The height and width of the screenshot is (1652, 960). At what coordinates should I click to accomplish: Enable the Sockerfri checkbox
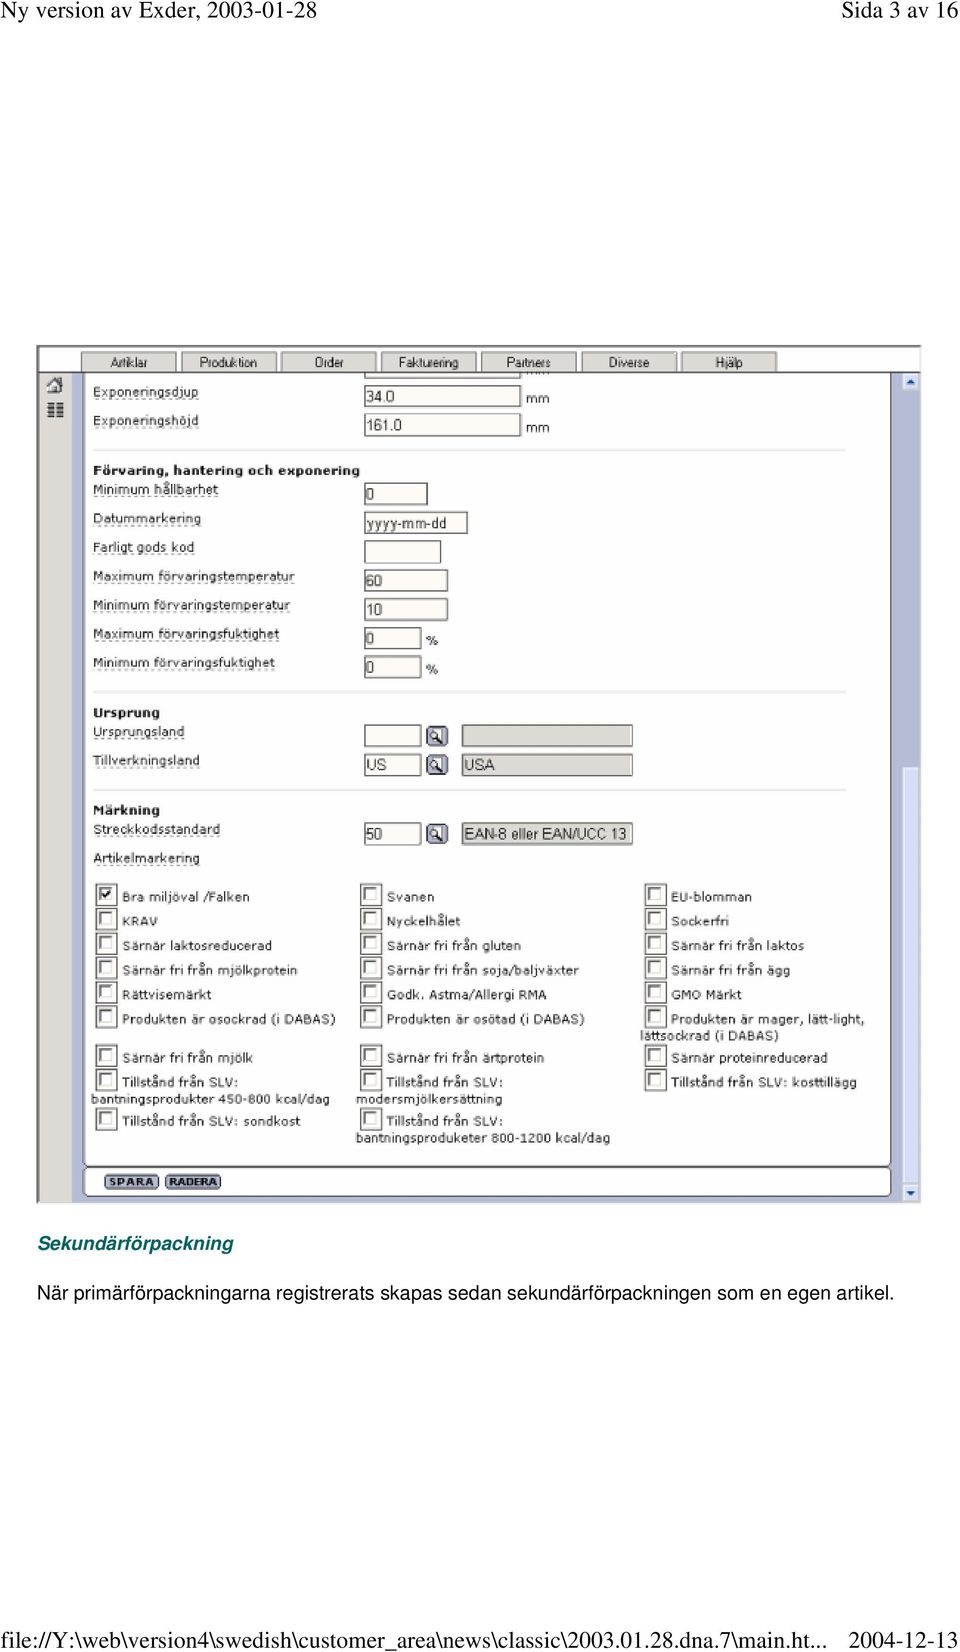(655, 919)
